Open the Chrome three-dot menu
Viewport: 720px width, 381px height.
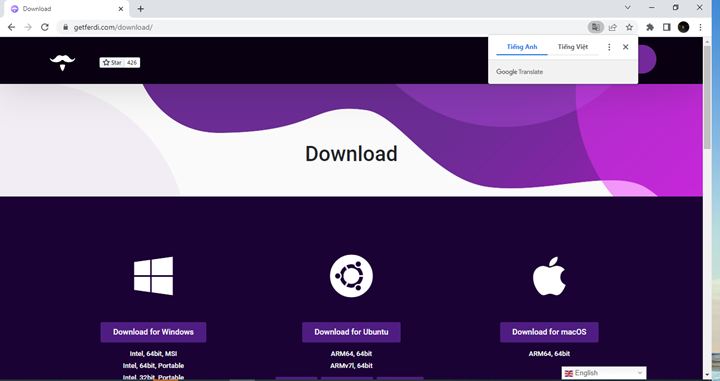click(x=700, y=27)
